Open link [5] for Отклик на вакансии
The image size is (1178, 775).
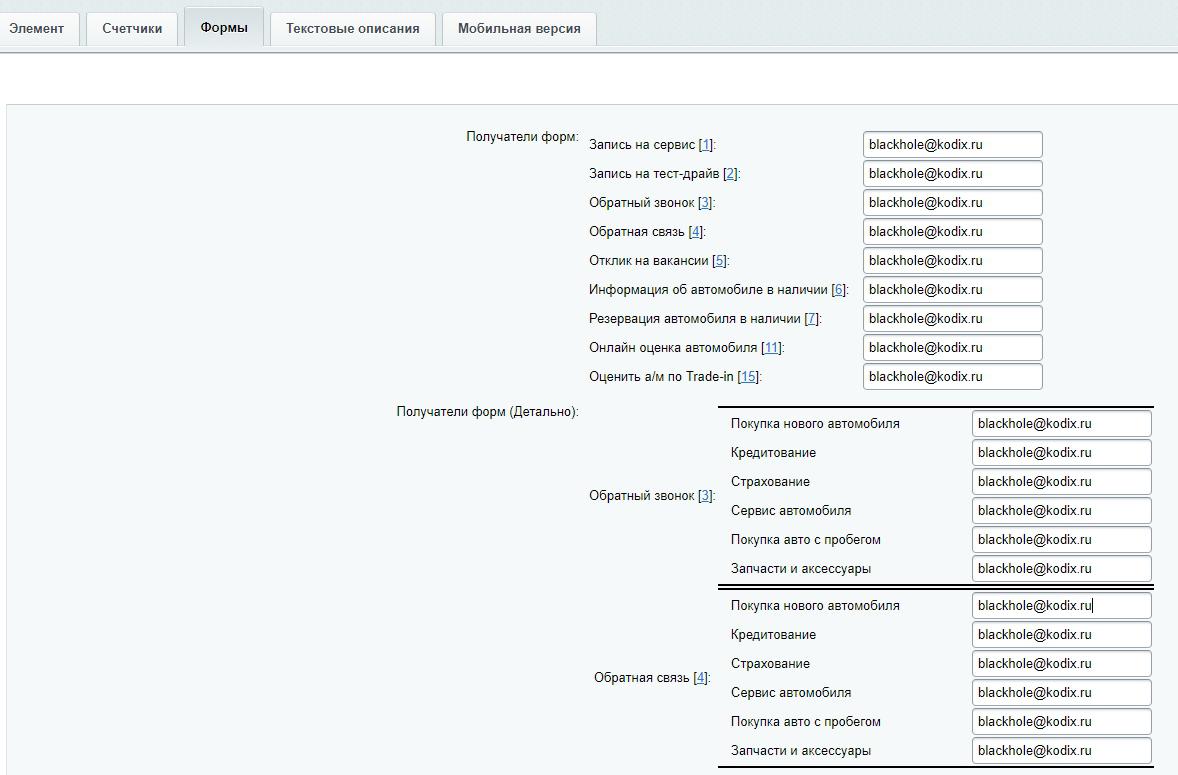tap(720, 261)
